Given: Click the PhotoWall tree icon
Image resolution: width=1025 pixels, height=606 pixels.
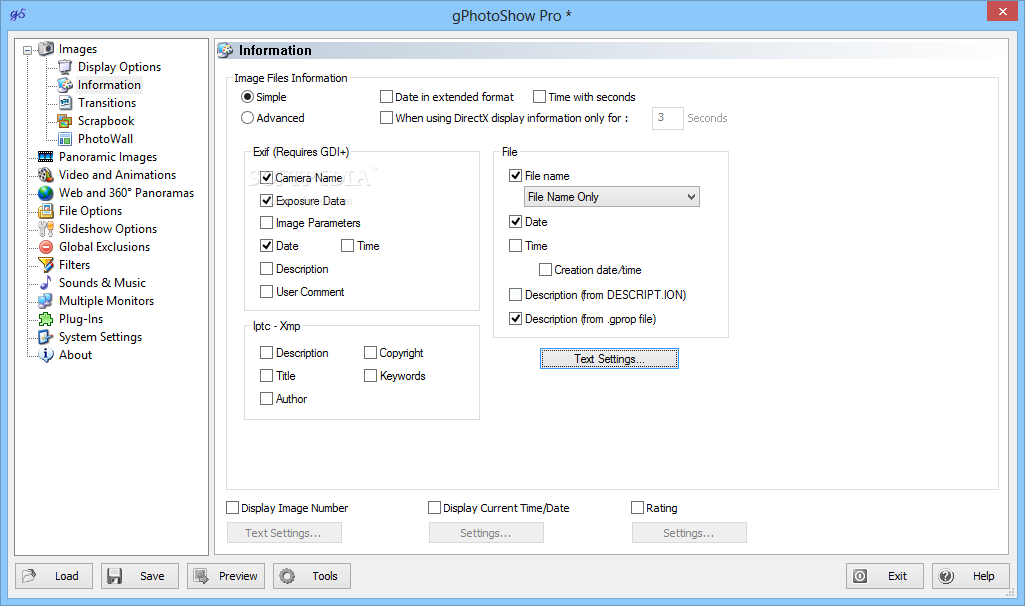Looking at the screenshot, I should coord(65,139).
